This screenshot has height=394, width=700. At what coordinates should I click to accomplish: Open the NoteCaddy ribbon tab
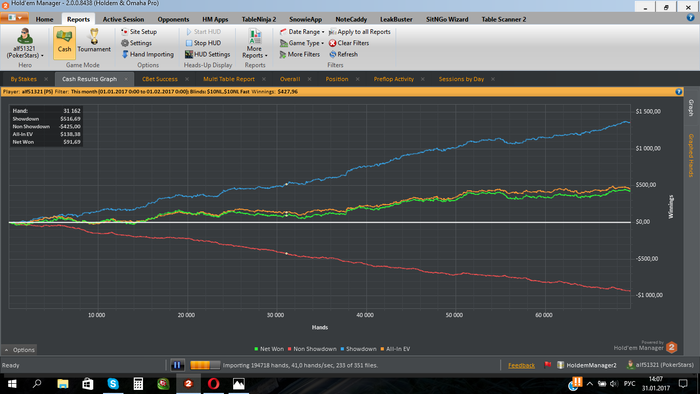click(x=351, y=19)
